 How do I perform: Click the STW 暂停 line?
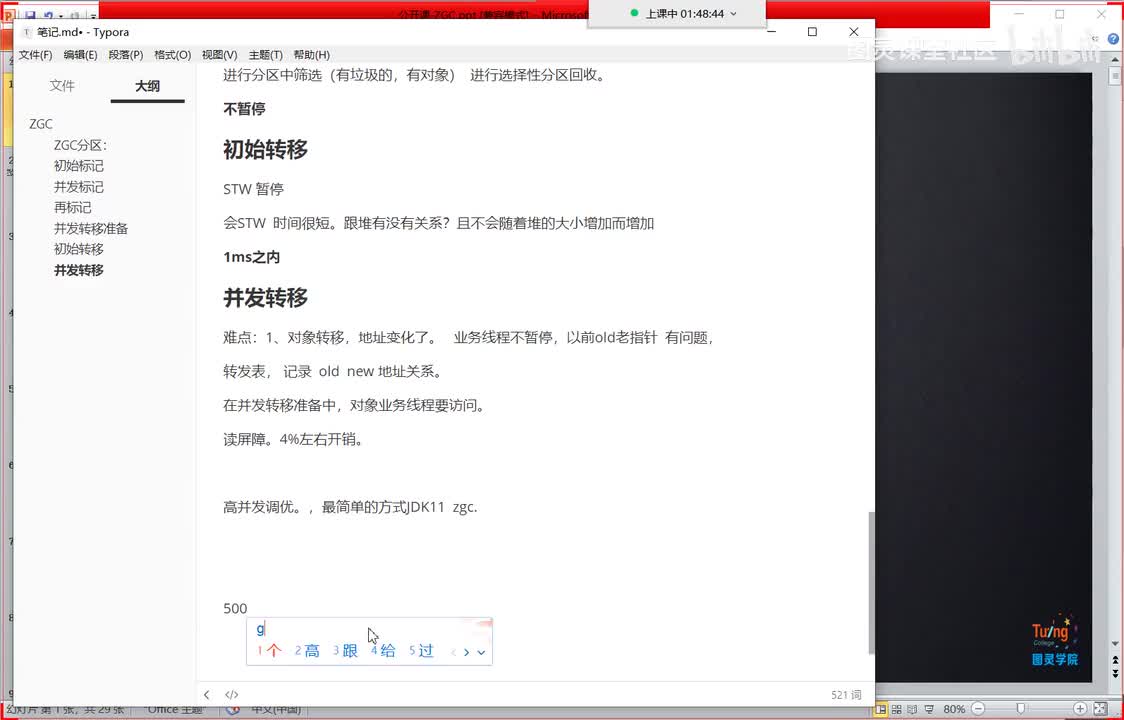click(x=253, y=189)
